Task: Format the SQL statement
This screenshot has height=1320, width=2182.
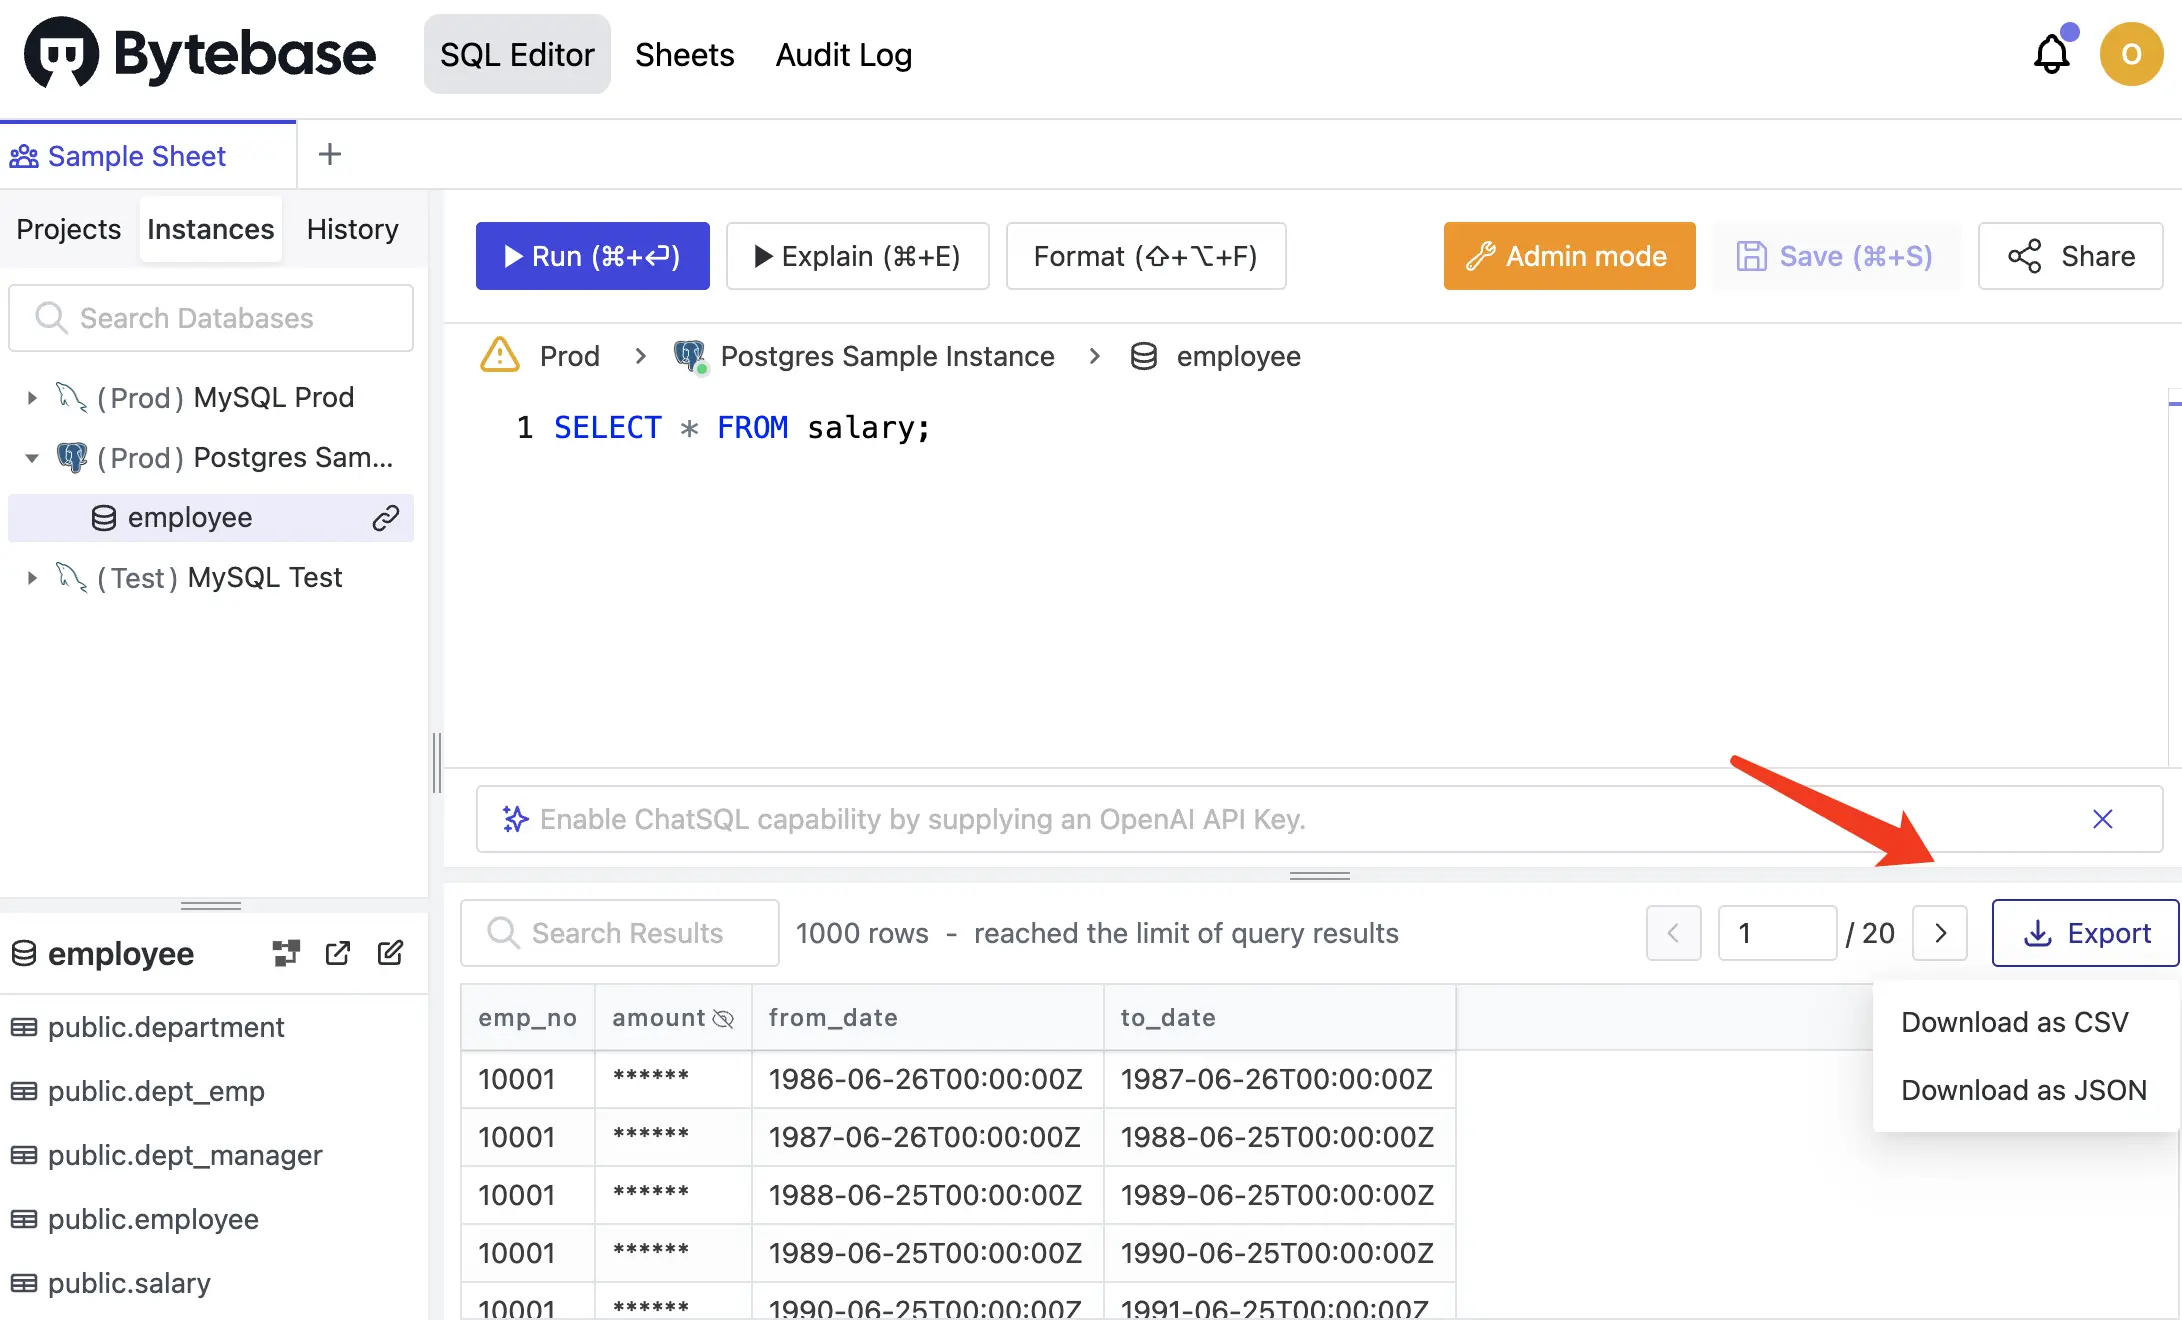Action: [1145, 256]
